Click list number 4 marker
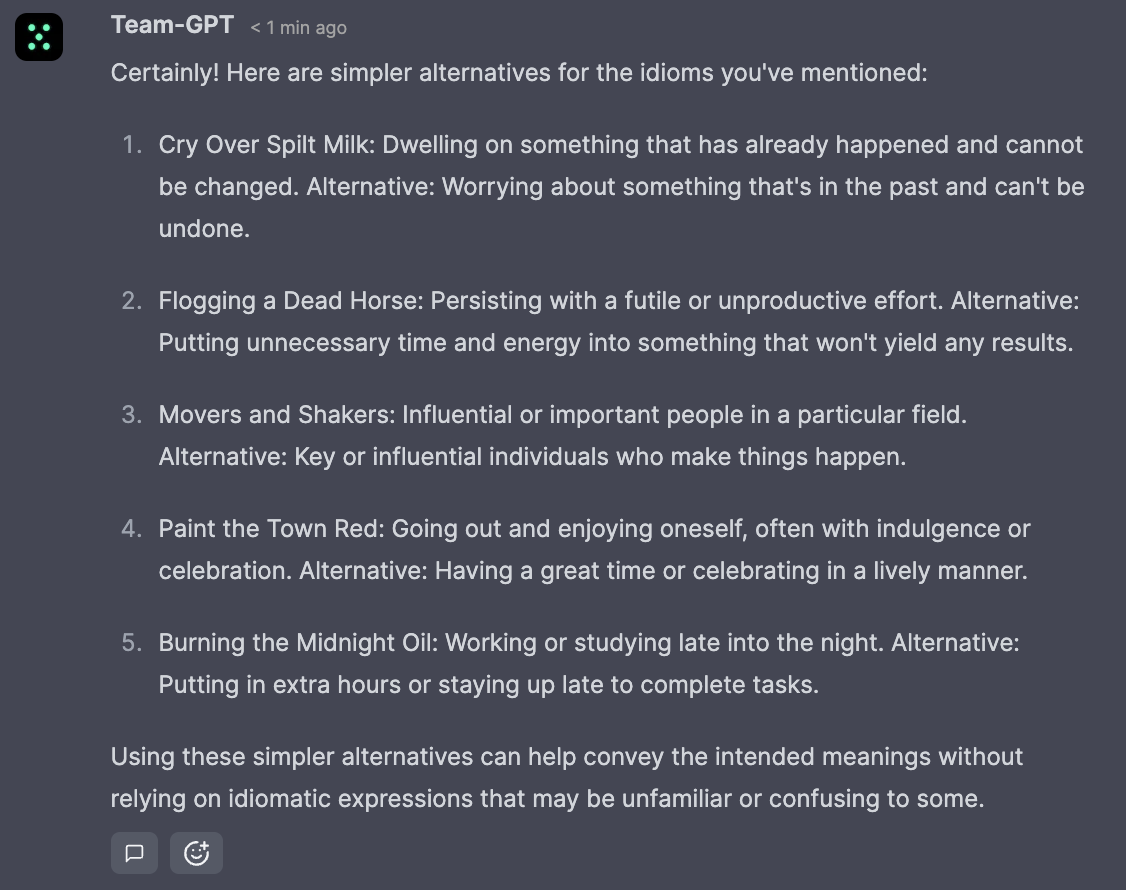Screen dimensions: 1126x890 tap(132, 529)
